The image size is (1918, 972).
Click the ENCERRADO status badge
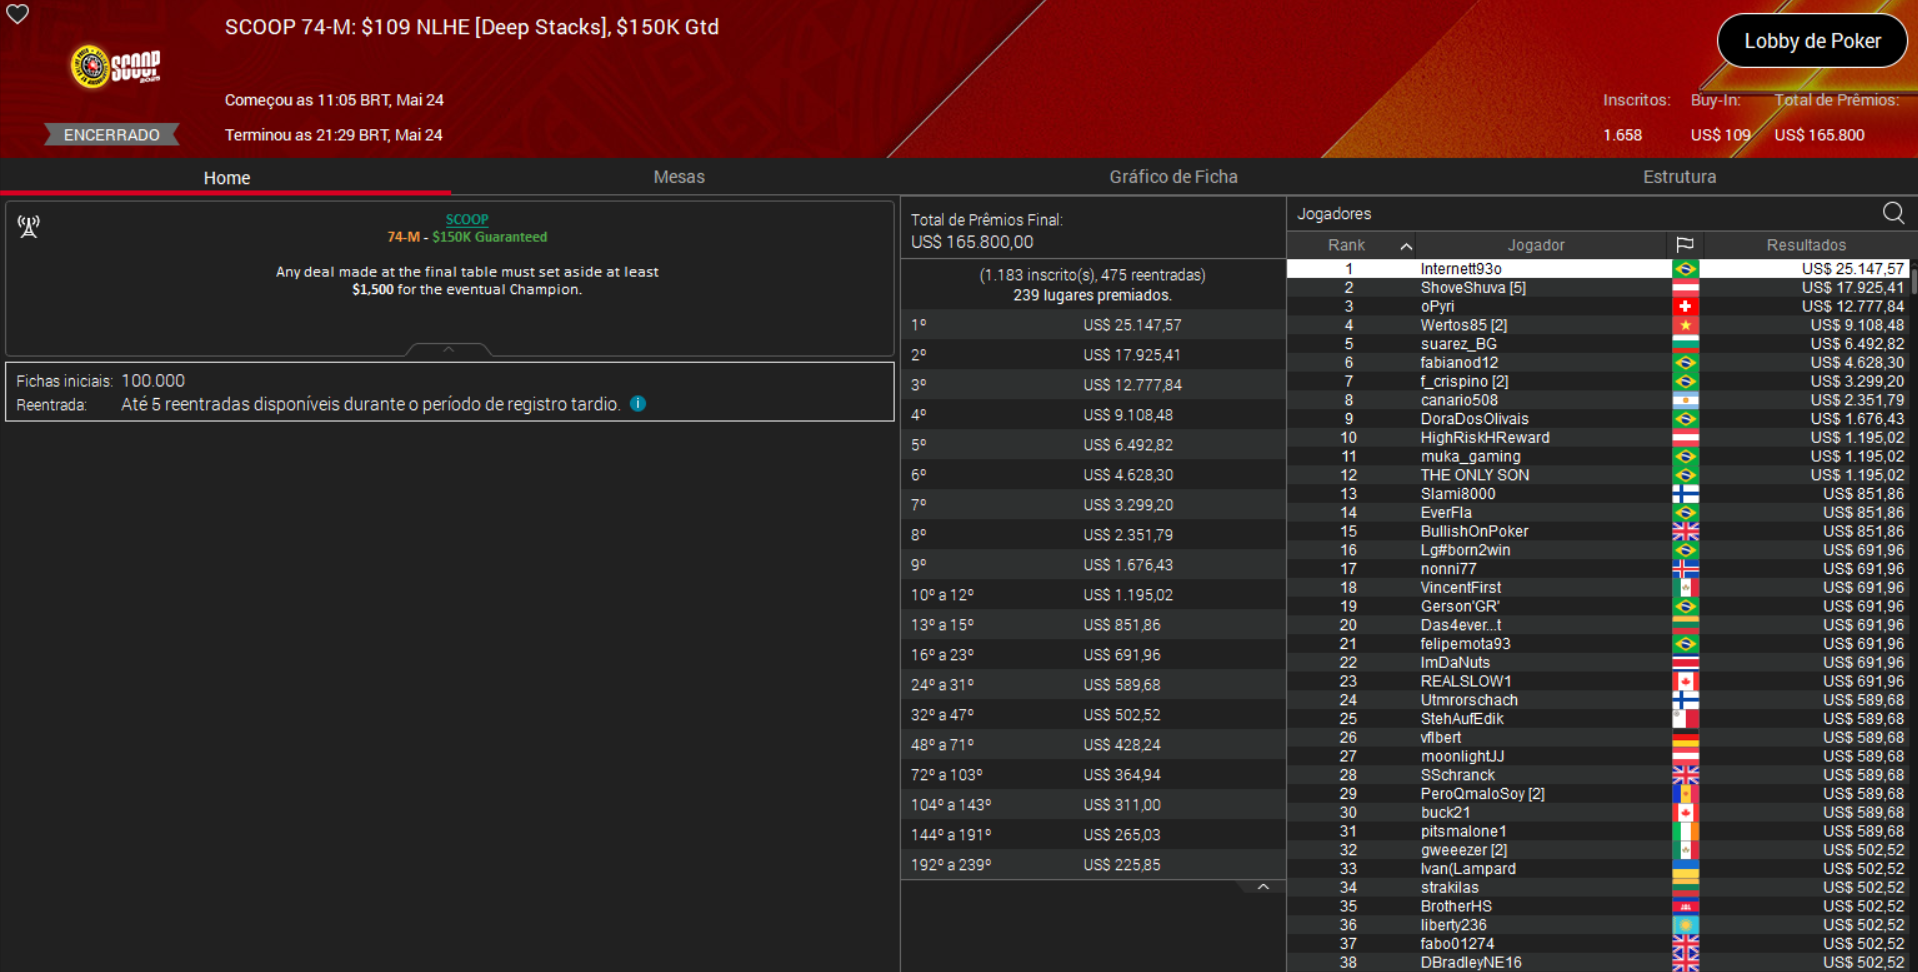click(111, 135)
